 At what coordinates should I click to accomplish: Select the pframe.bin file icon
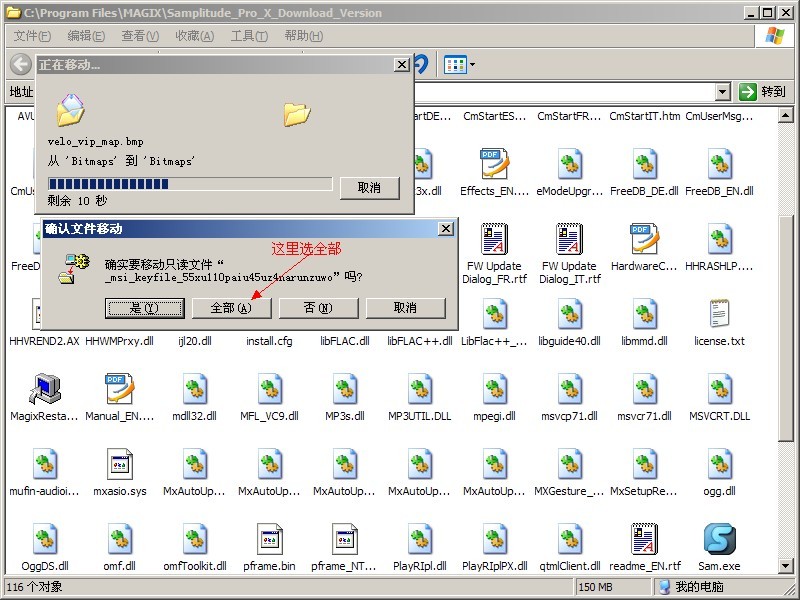(x=269, y=539)
